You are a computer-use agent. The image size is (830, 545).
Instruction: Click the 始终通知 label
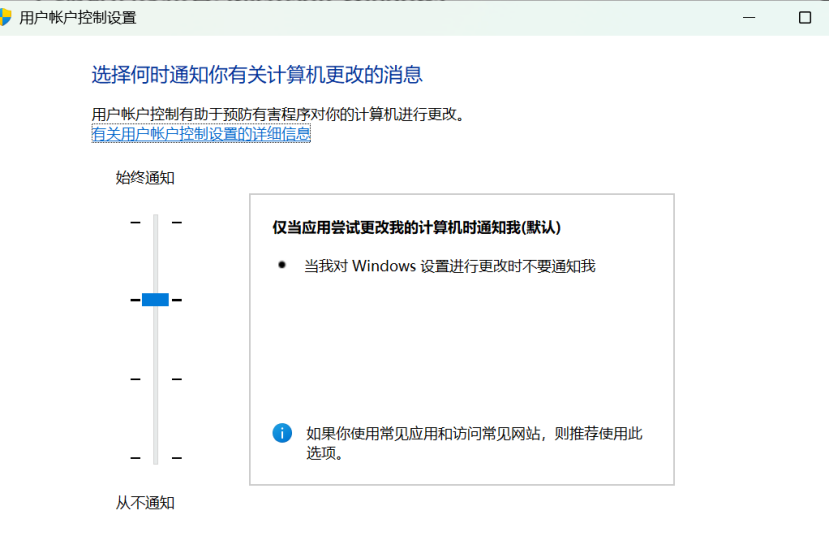click(x=145, y=178)
